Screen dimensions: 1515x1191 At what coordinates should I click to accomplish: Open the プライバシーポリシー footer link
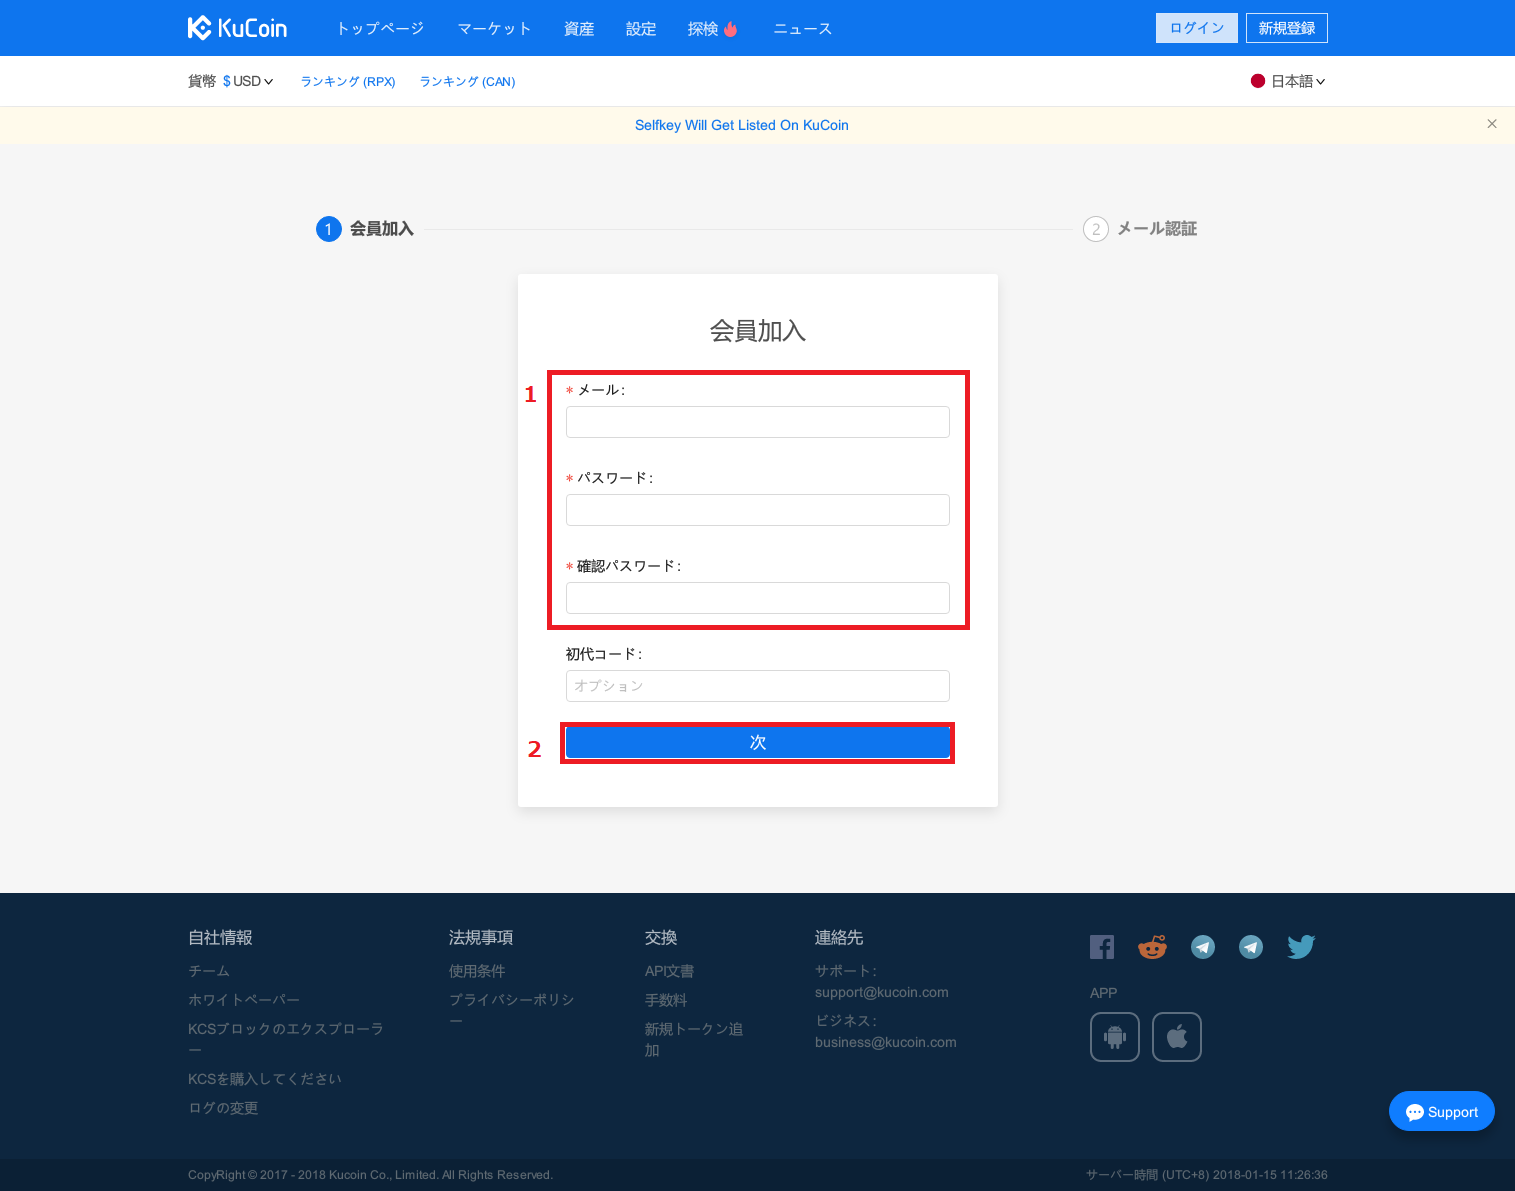click(x=512, y=1010)
